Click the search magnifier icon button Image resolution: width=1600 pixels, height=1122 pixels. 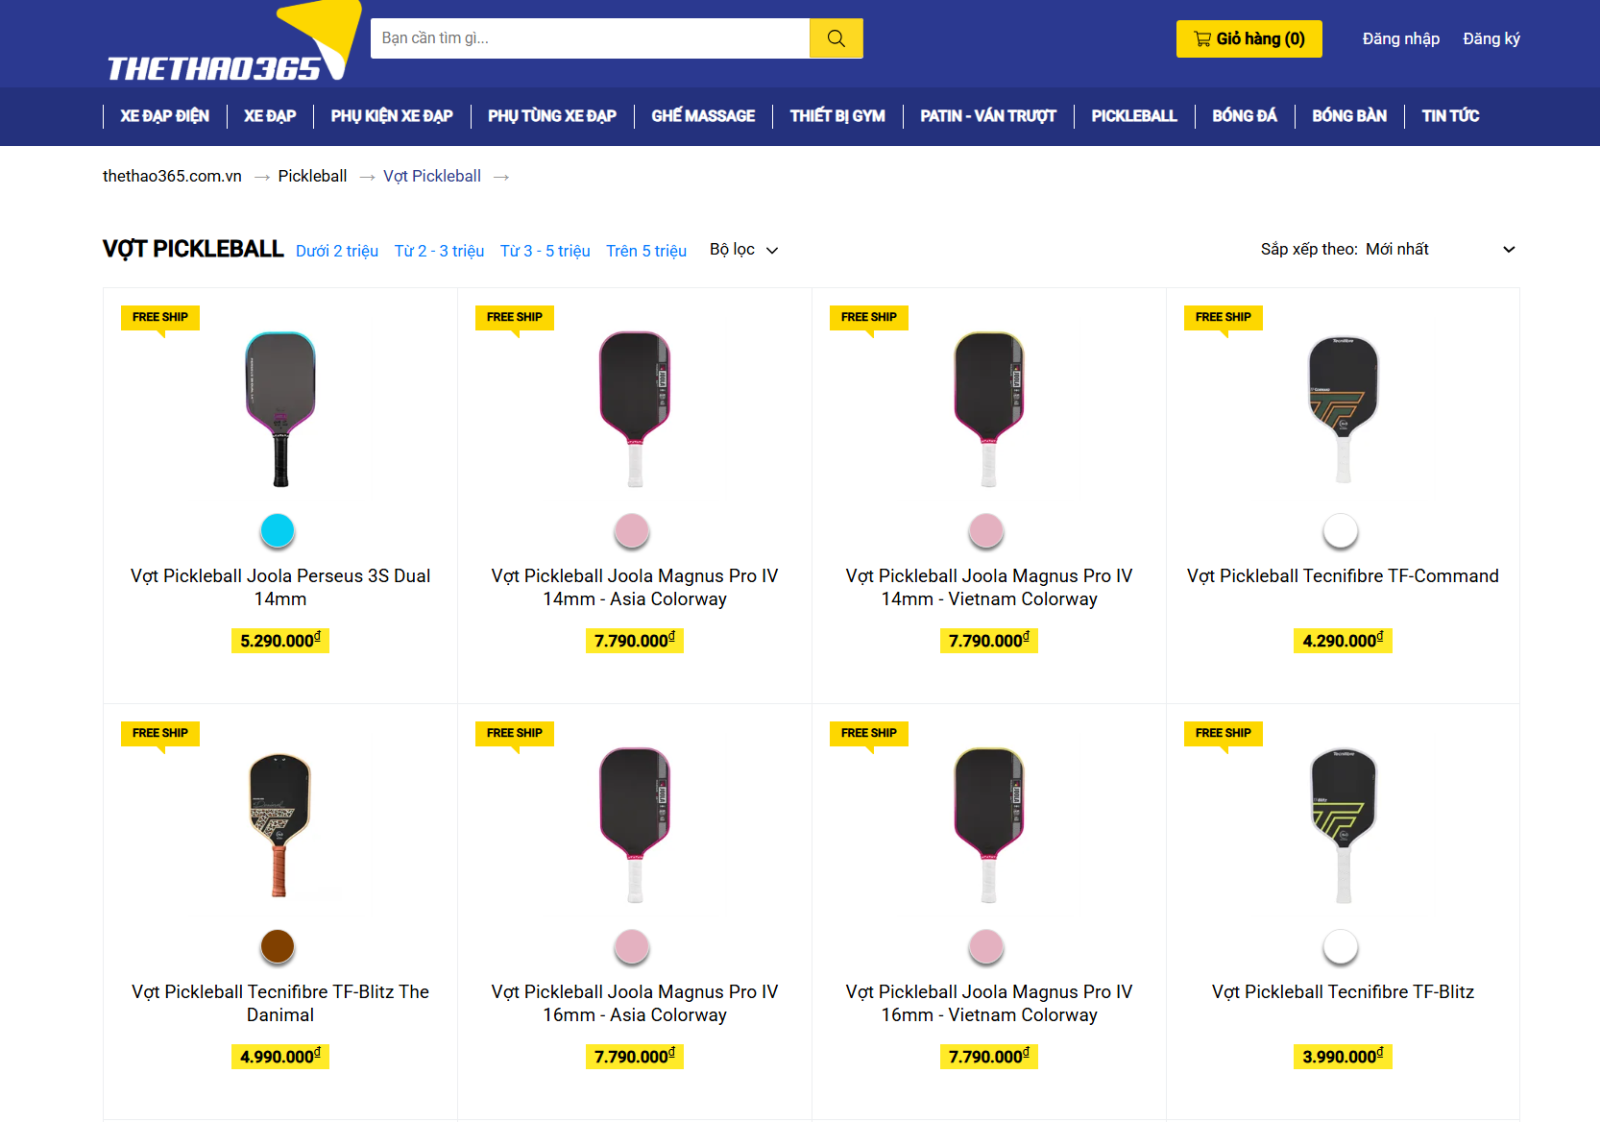836,38
